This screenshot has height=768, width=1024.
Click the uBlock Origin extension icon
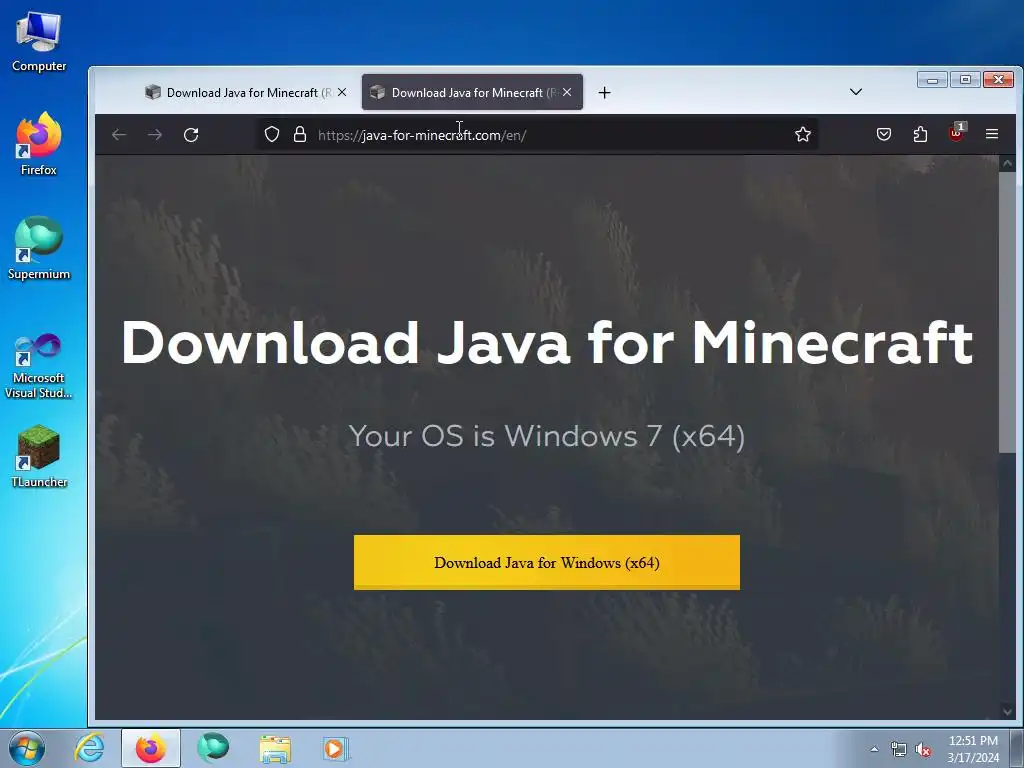[956, 133]
